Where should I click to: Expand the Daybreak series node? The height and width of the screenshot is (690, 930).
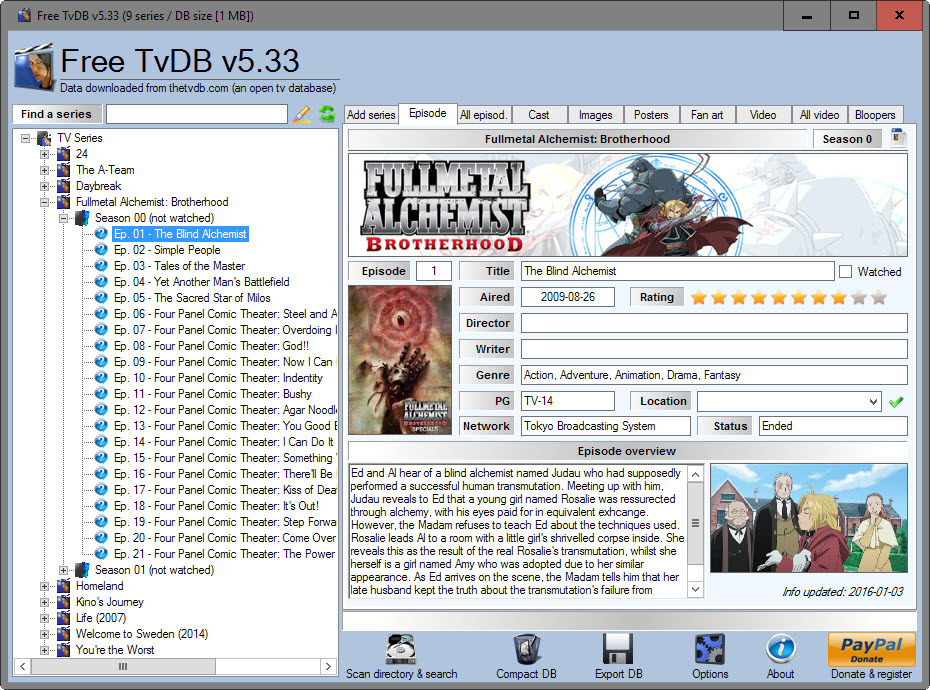(44, 186)
